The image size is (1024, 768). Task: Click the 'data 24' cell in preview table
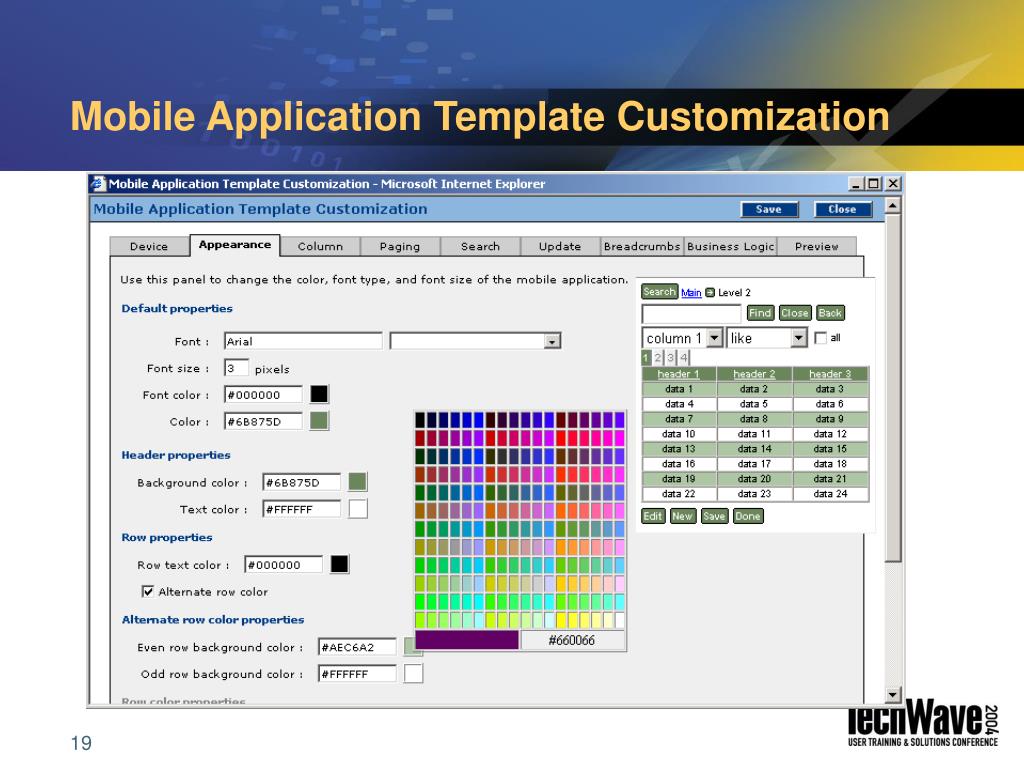(x=830, y=494)
